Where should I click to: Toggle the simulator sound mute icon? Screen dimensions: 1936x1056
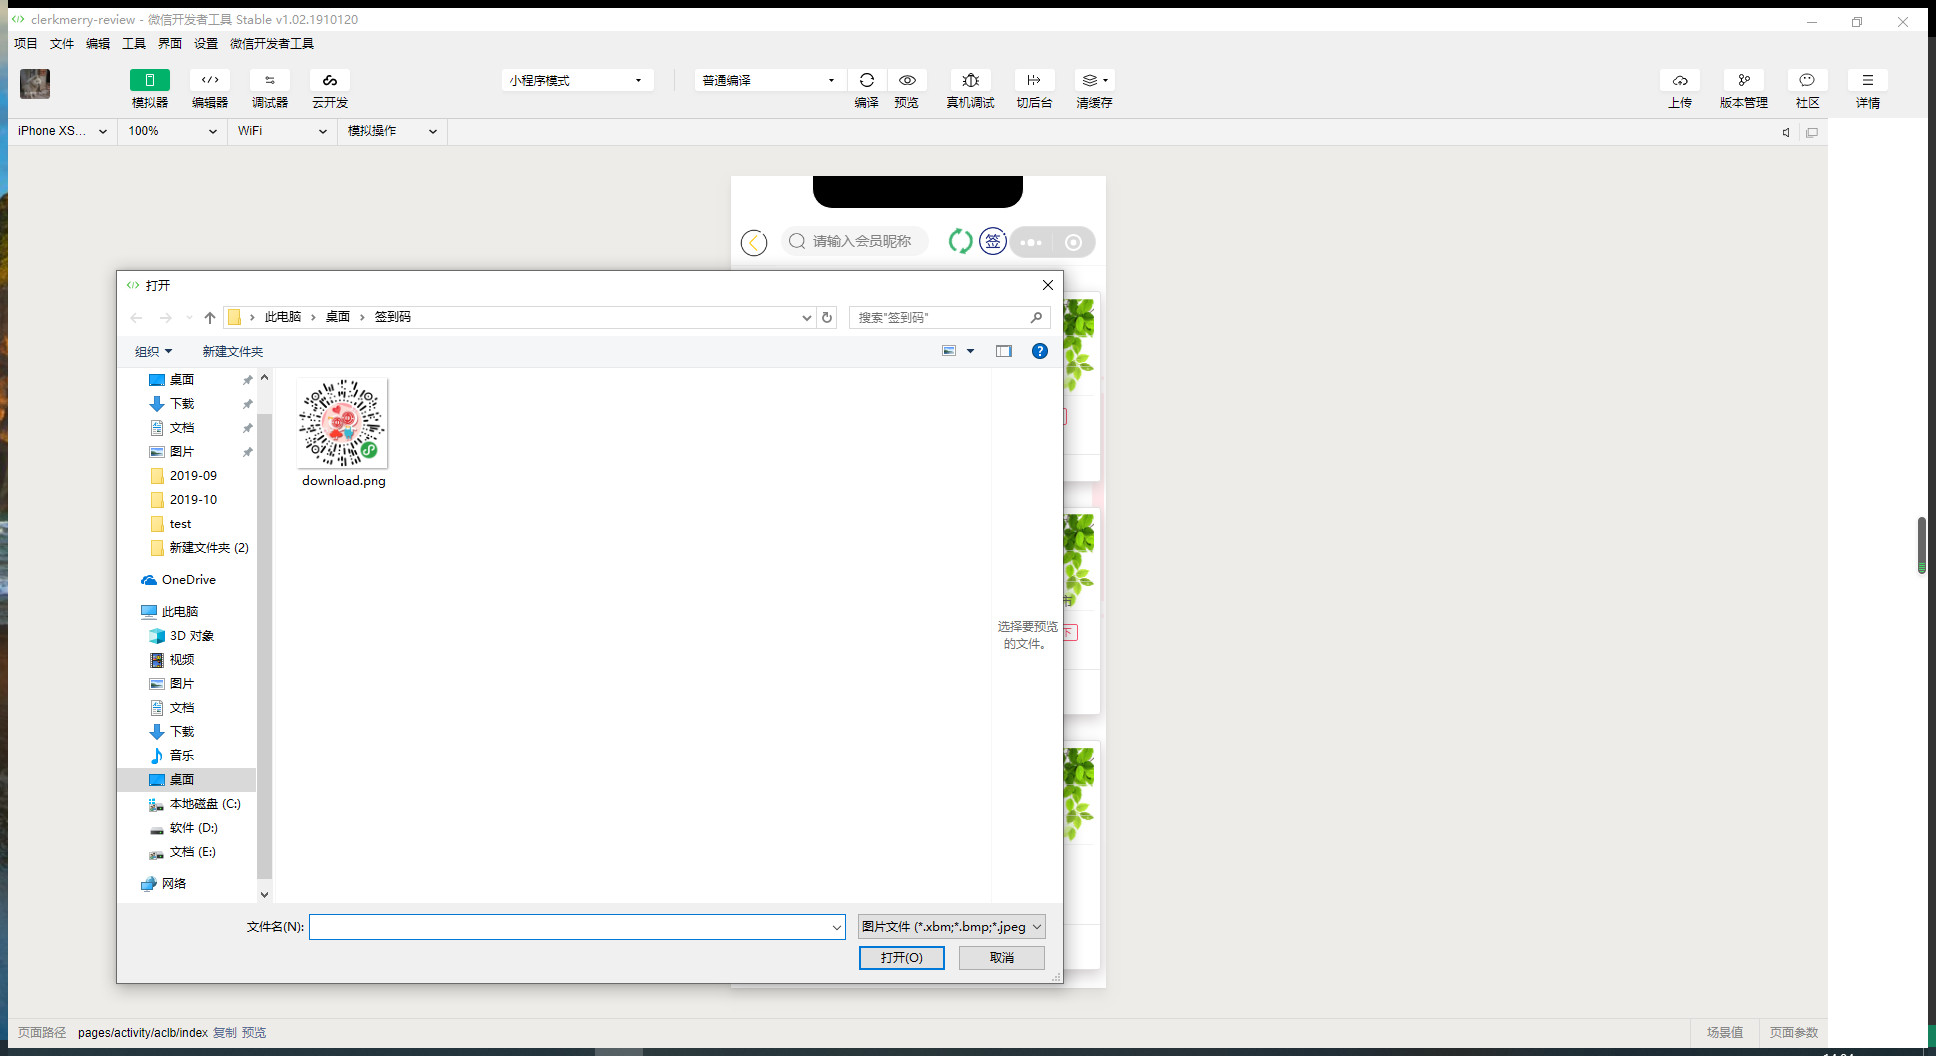pyautogui.click(x=1786, y=132)
